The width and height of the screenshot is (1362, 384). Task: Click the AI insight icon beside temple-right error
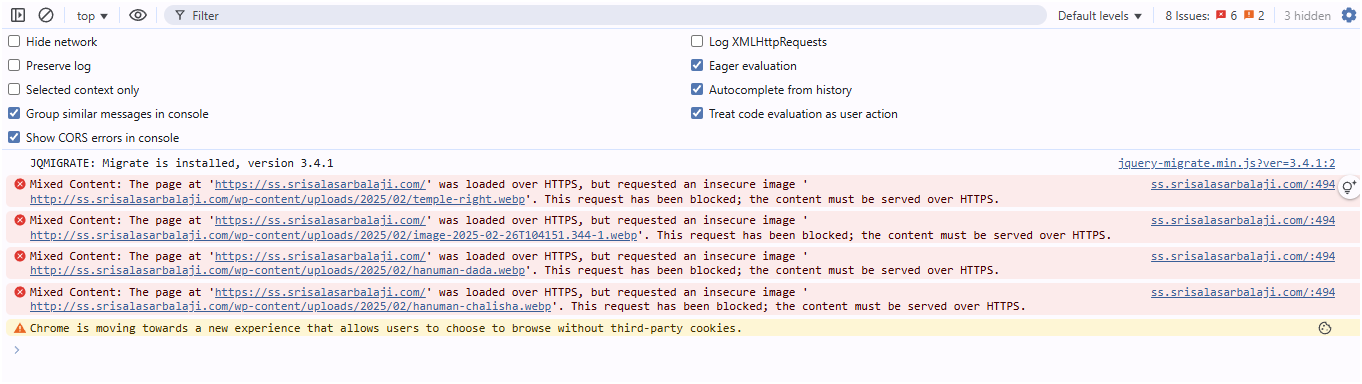[x=1349, y=186]
